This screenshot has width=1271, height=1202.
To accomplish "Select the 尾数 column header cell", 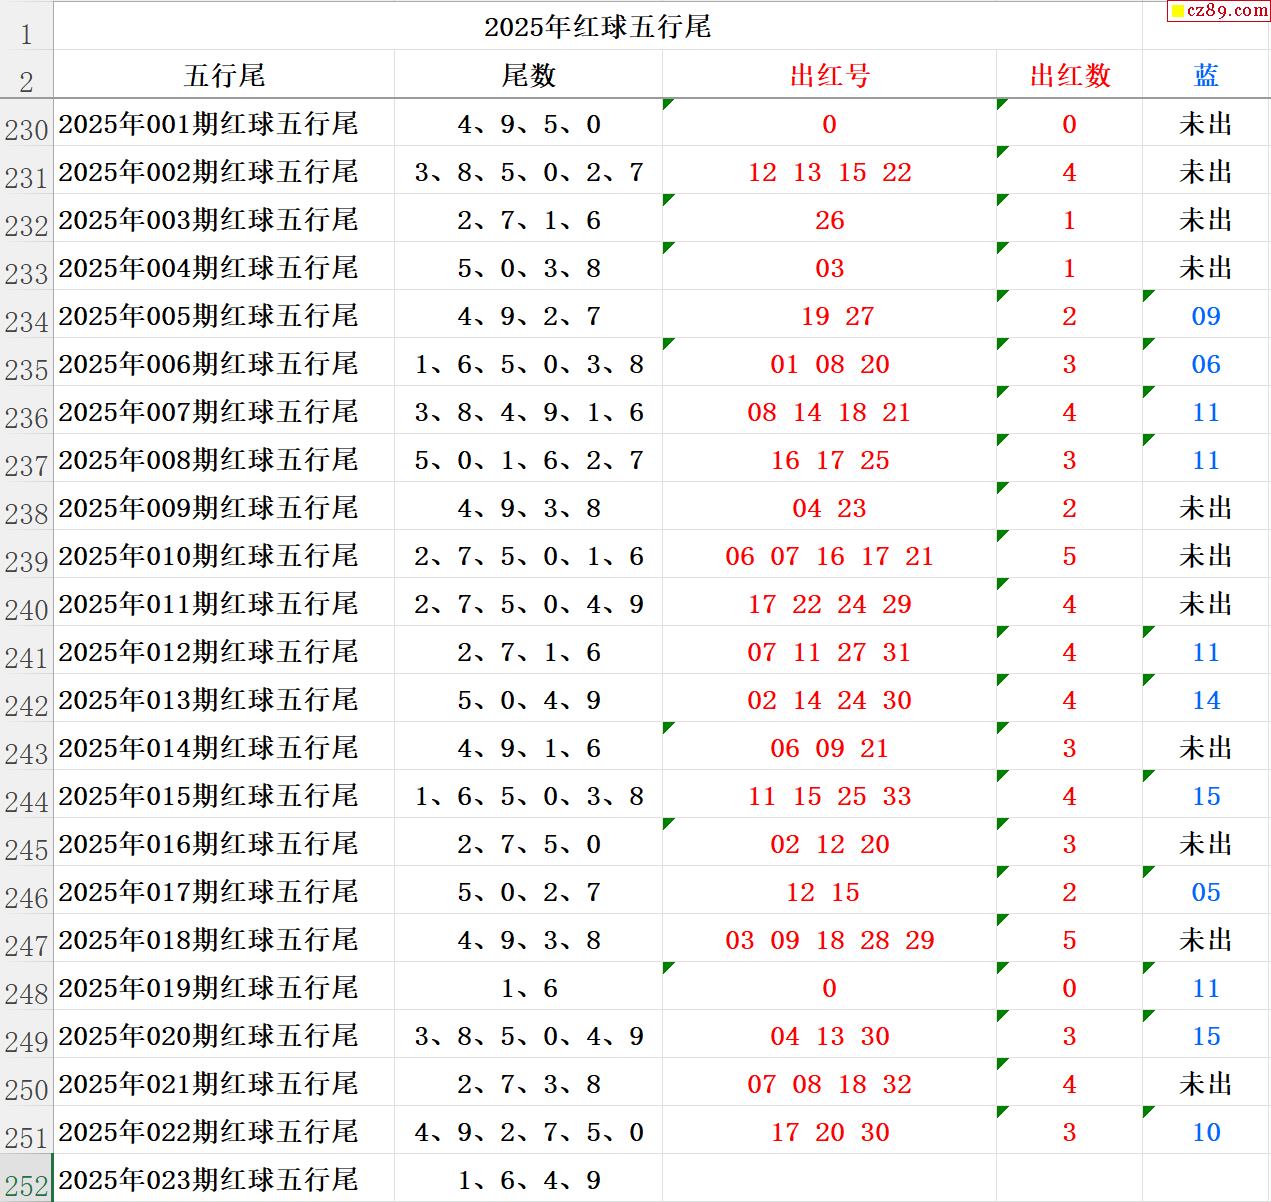I will point(528,75).
